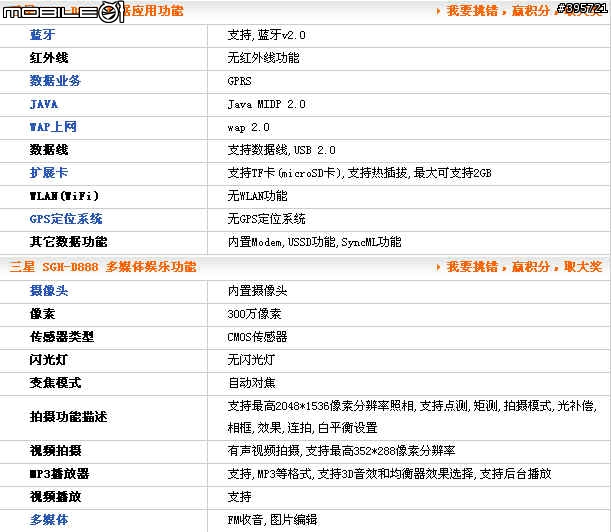Select the CMOS传感器 value
Viewport: 611px width, 532px height.
tap(257, 336)
